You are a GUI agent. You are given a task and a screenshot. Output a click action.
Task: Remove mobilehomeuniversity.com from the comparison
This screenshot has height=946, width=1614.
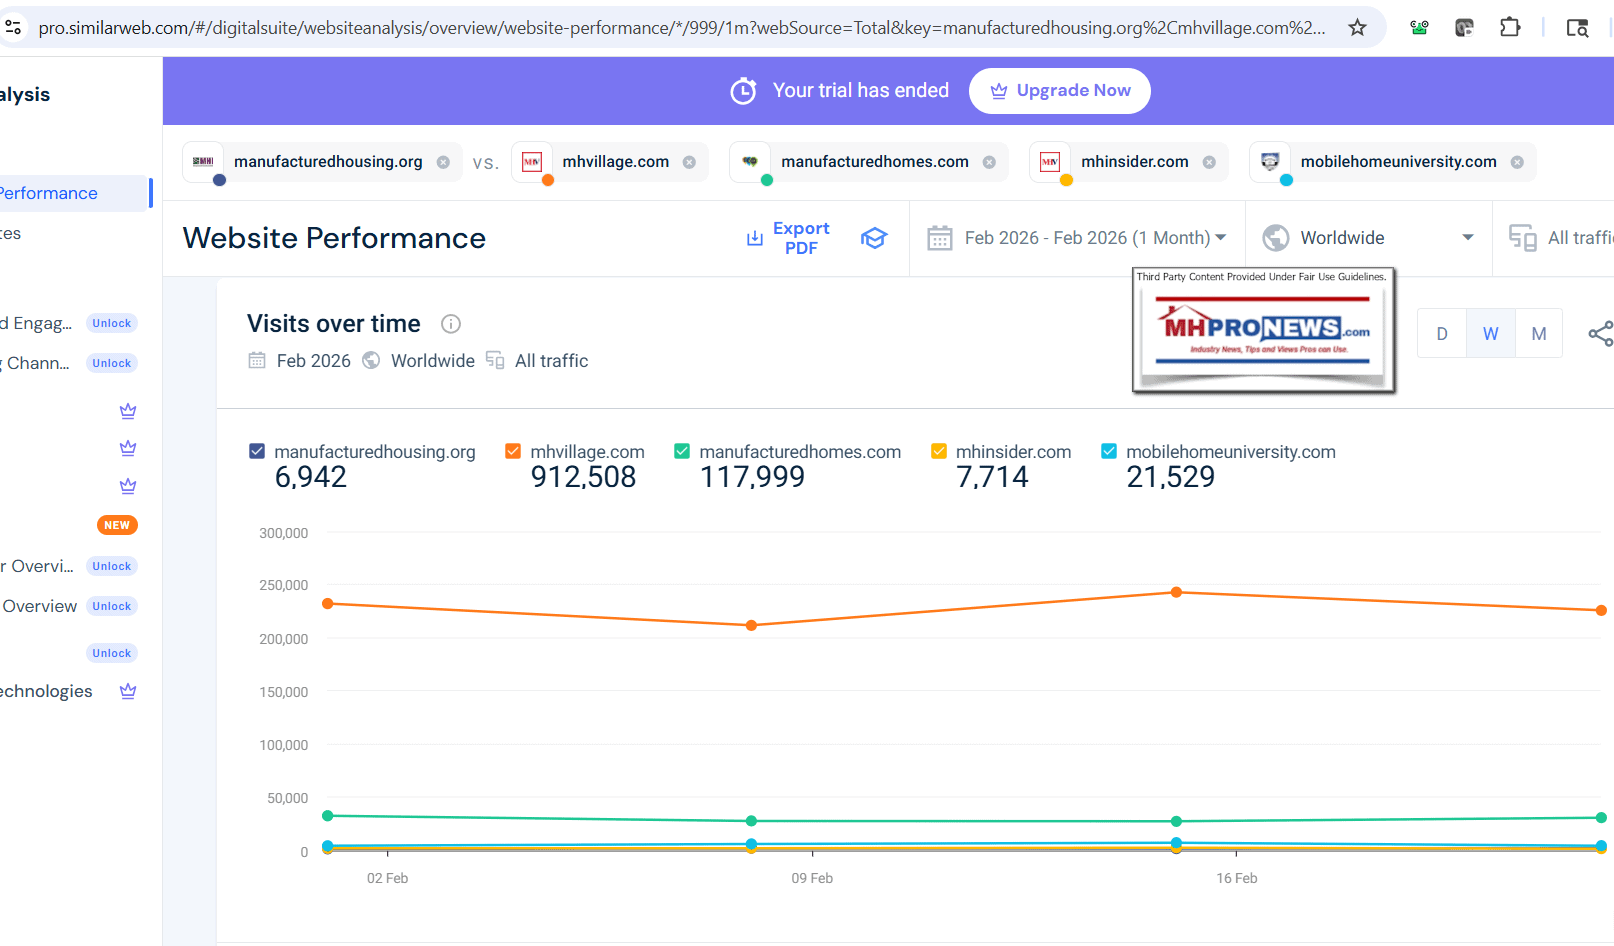tap(1517, 162)
